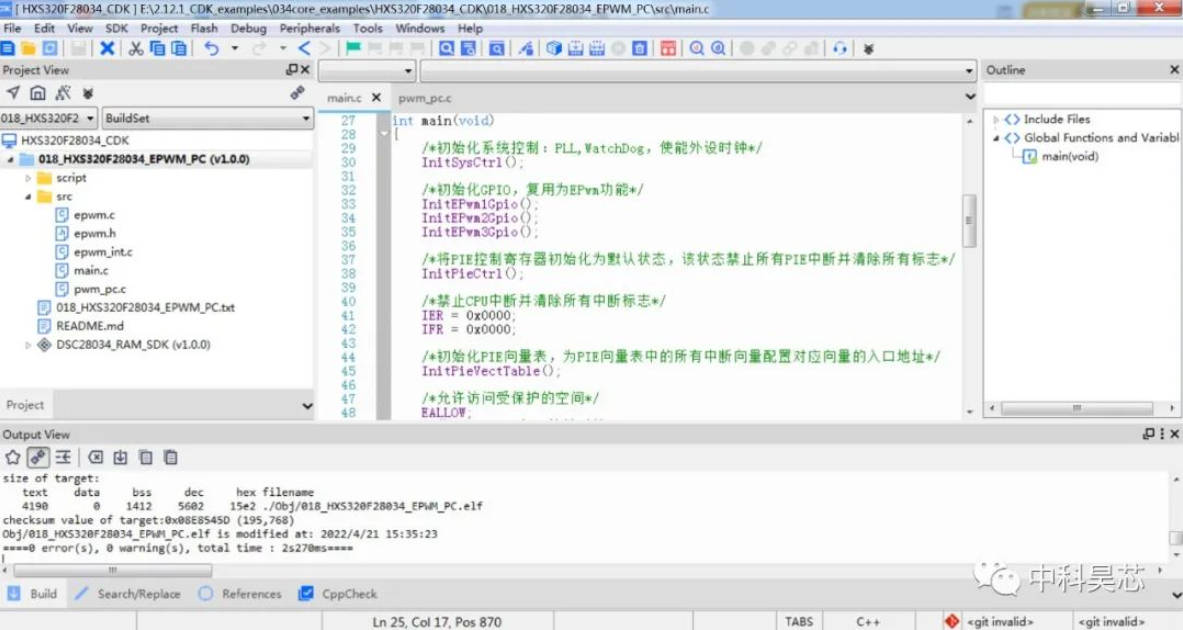Click the red flash download icon

point(668,48)
